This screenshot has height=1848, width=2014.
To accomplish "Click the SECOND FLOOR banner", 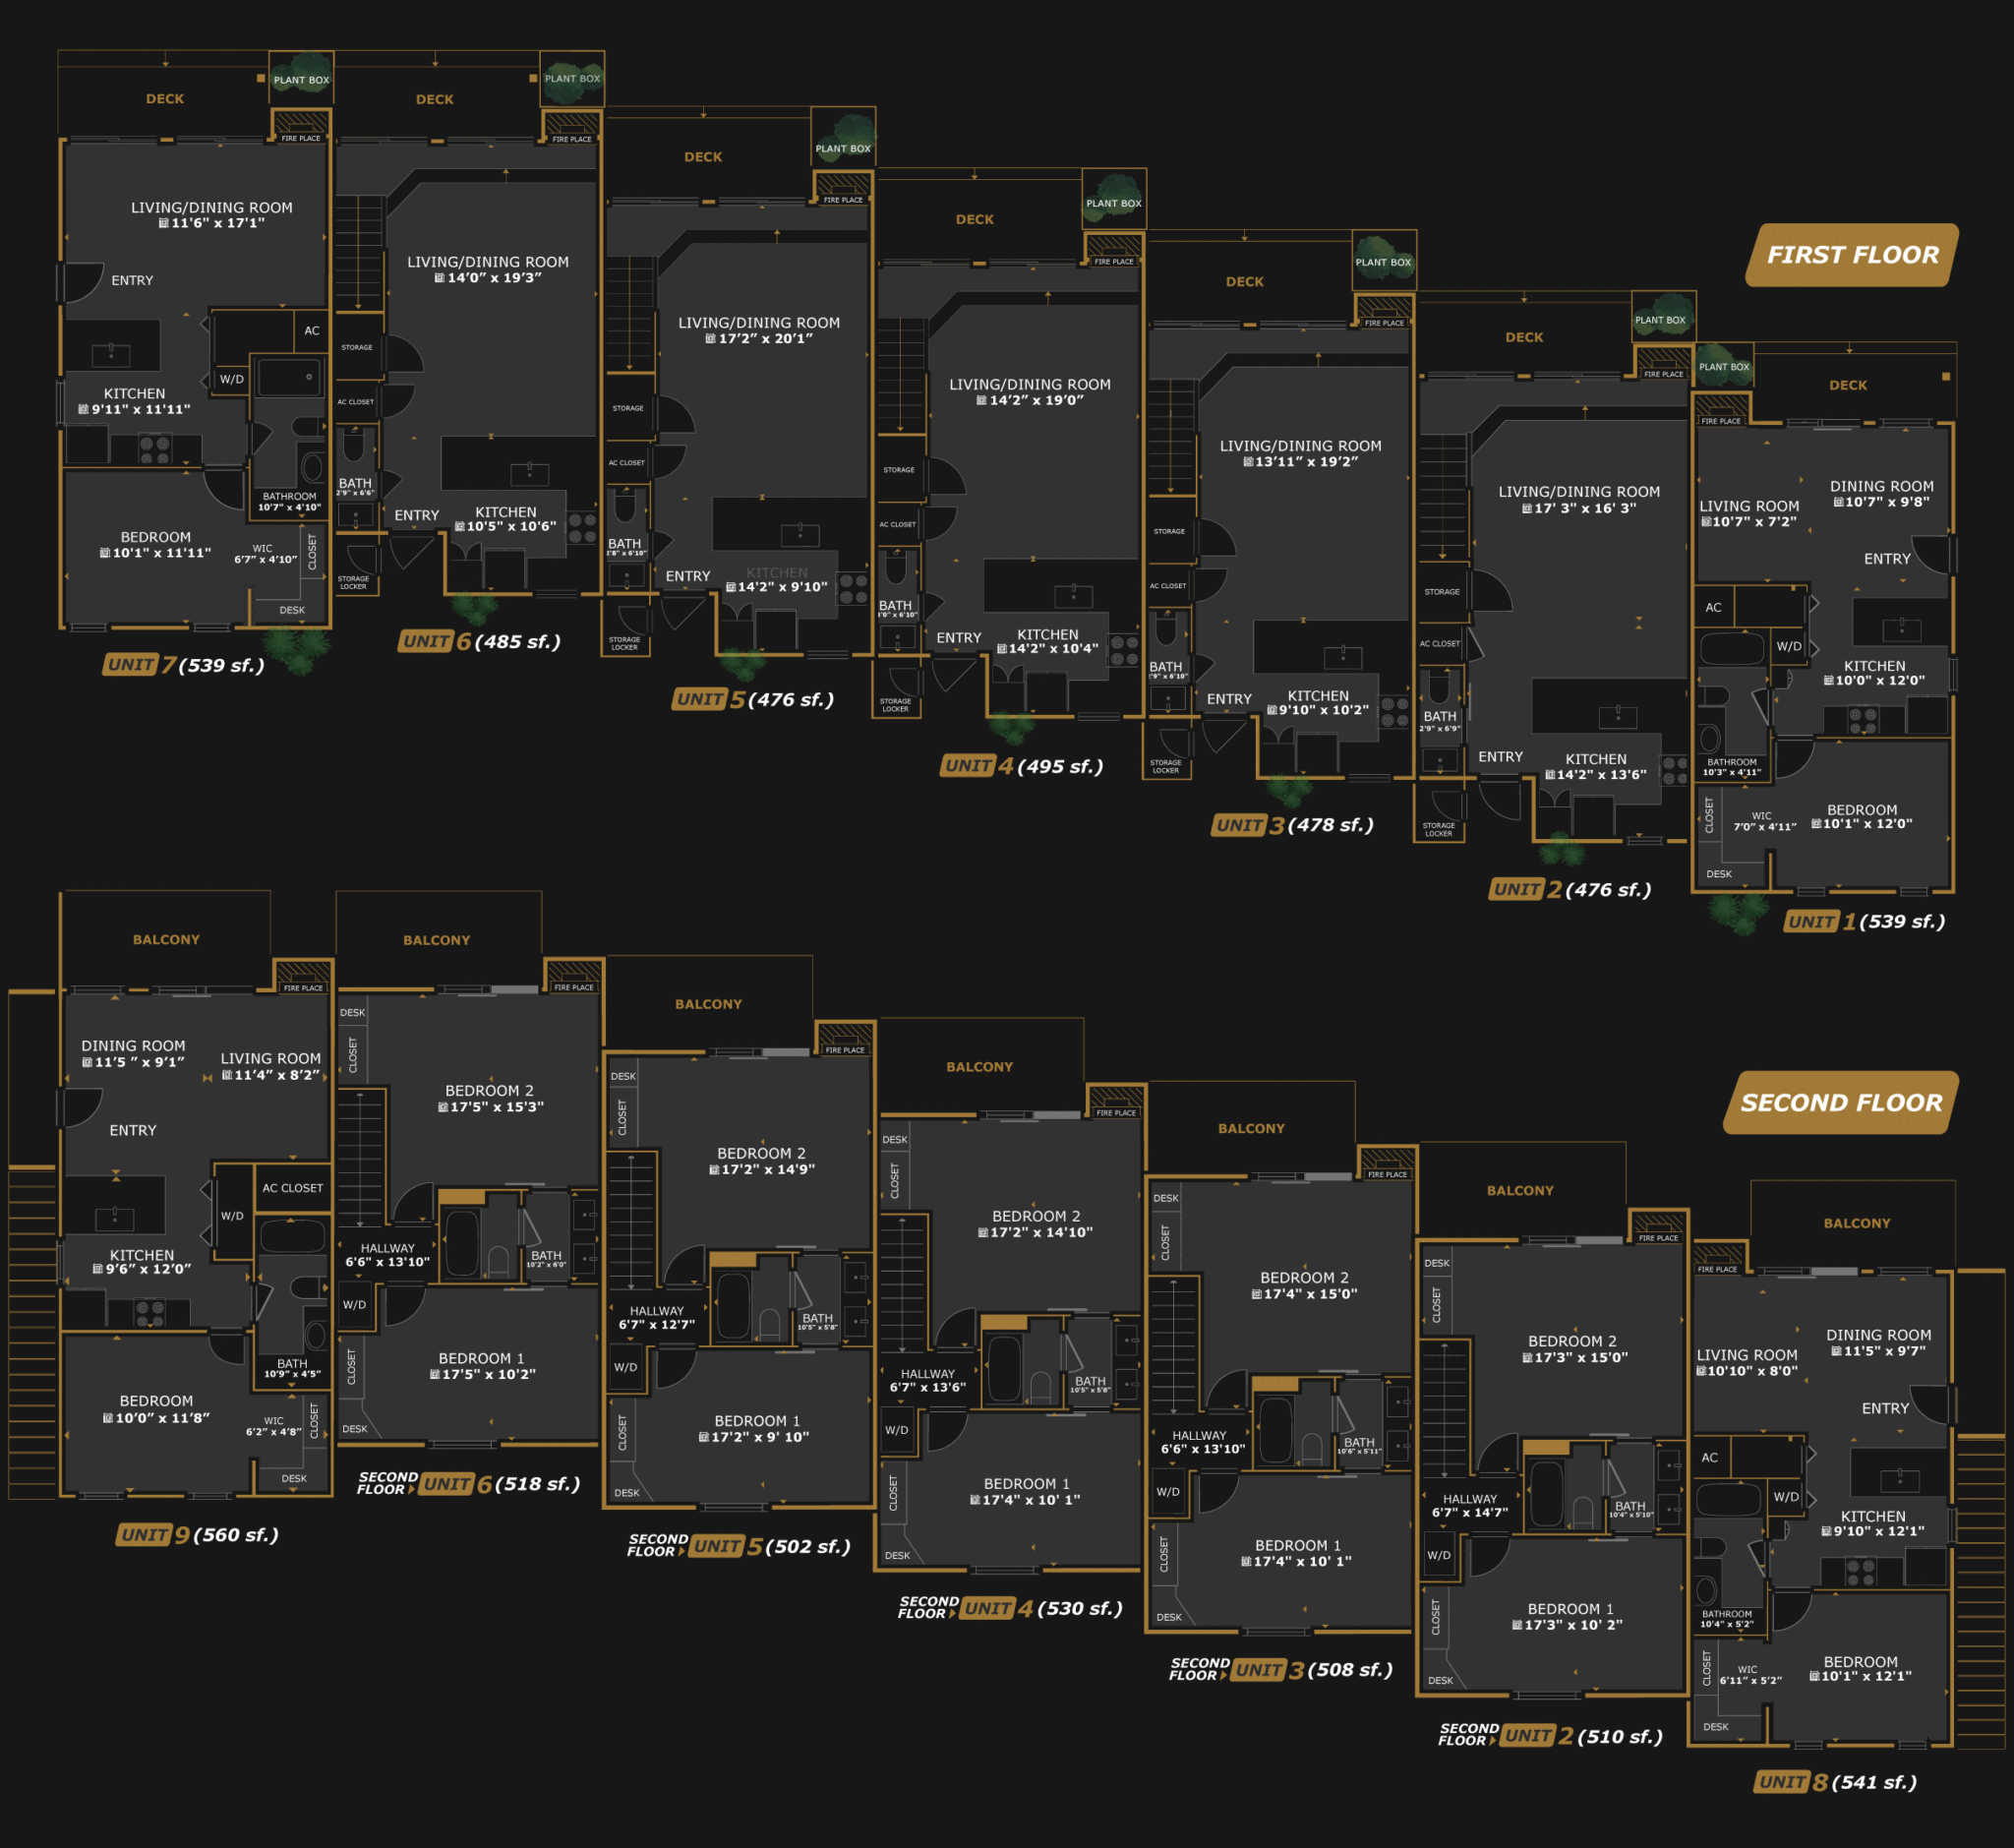I will point(1840,1103).
